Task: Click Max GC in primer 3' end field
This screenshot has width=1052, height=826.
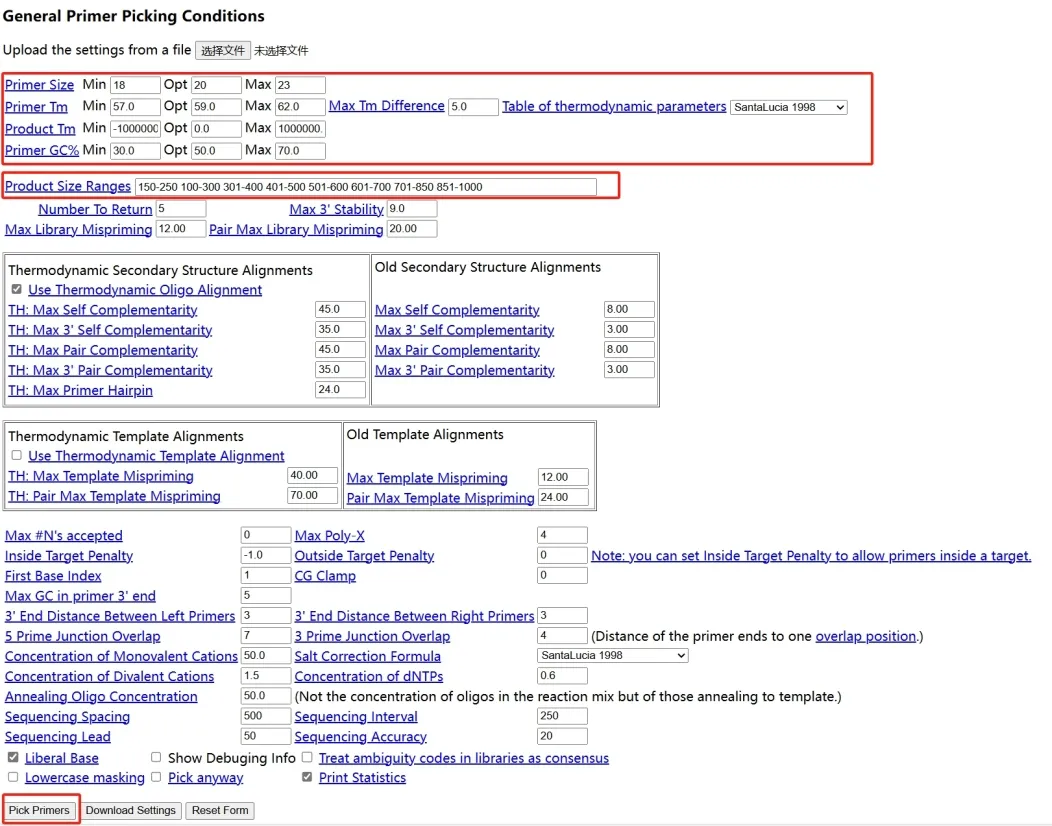Action: click(266, 596)
